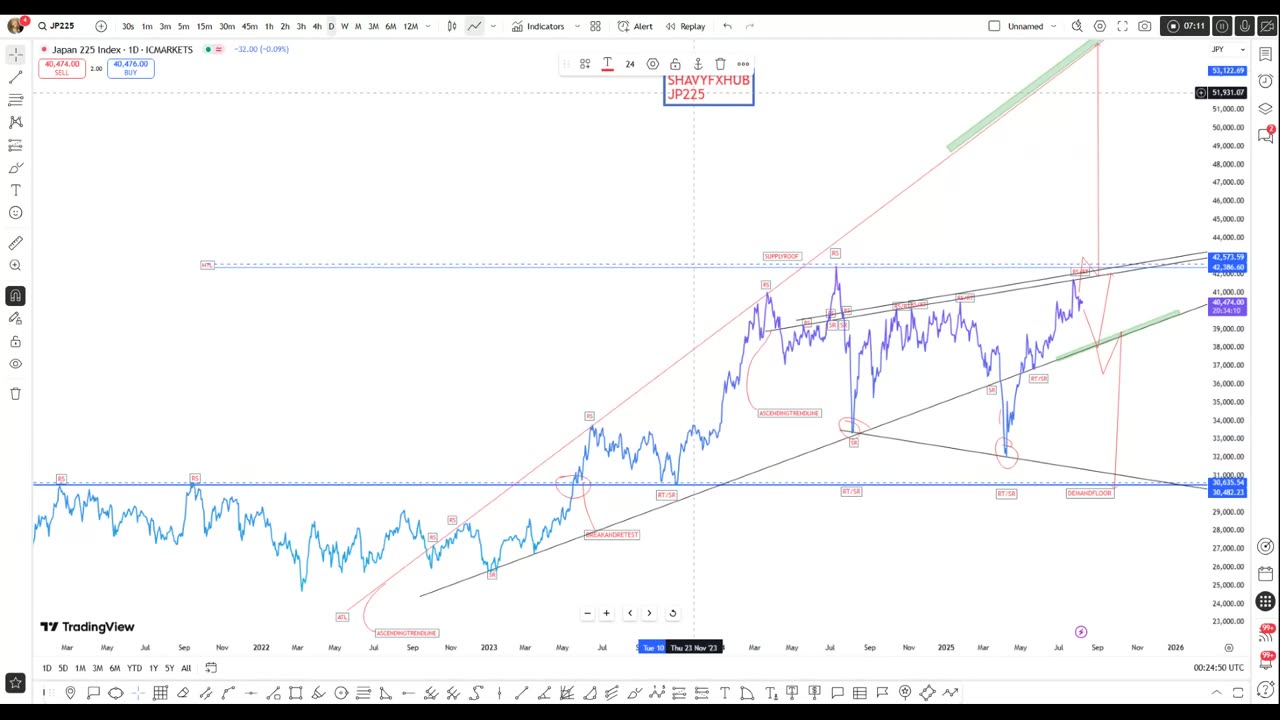The image size is (1280, 720).
Task: Open time axis settings gear
Action: click(x=1229, y=647)
